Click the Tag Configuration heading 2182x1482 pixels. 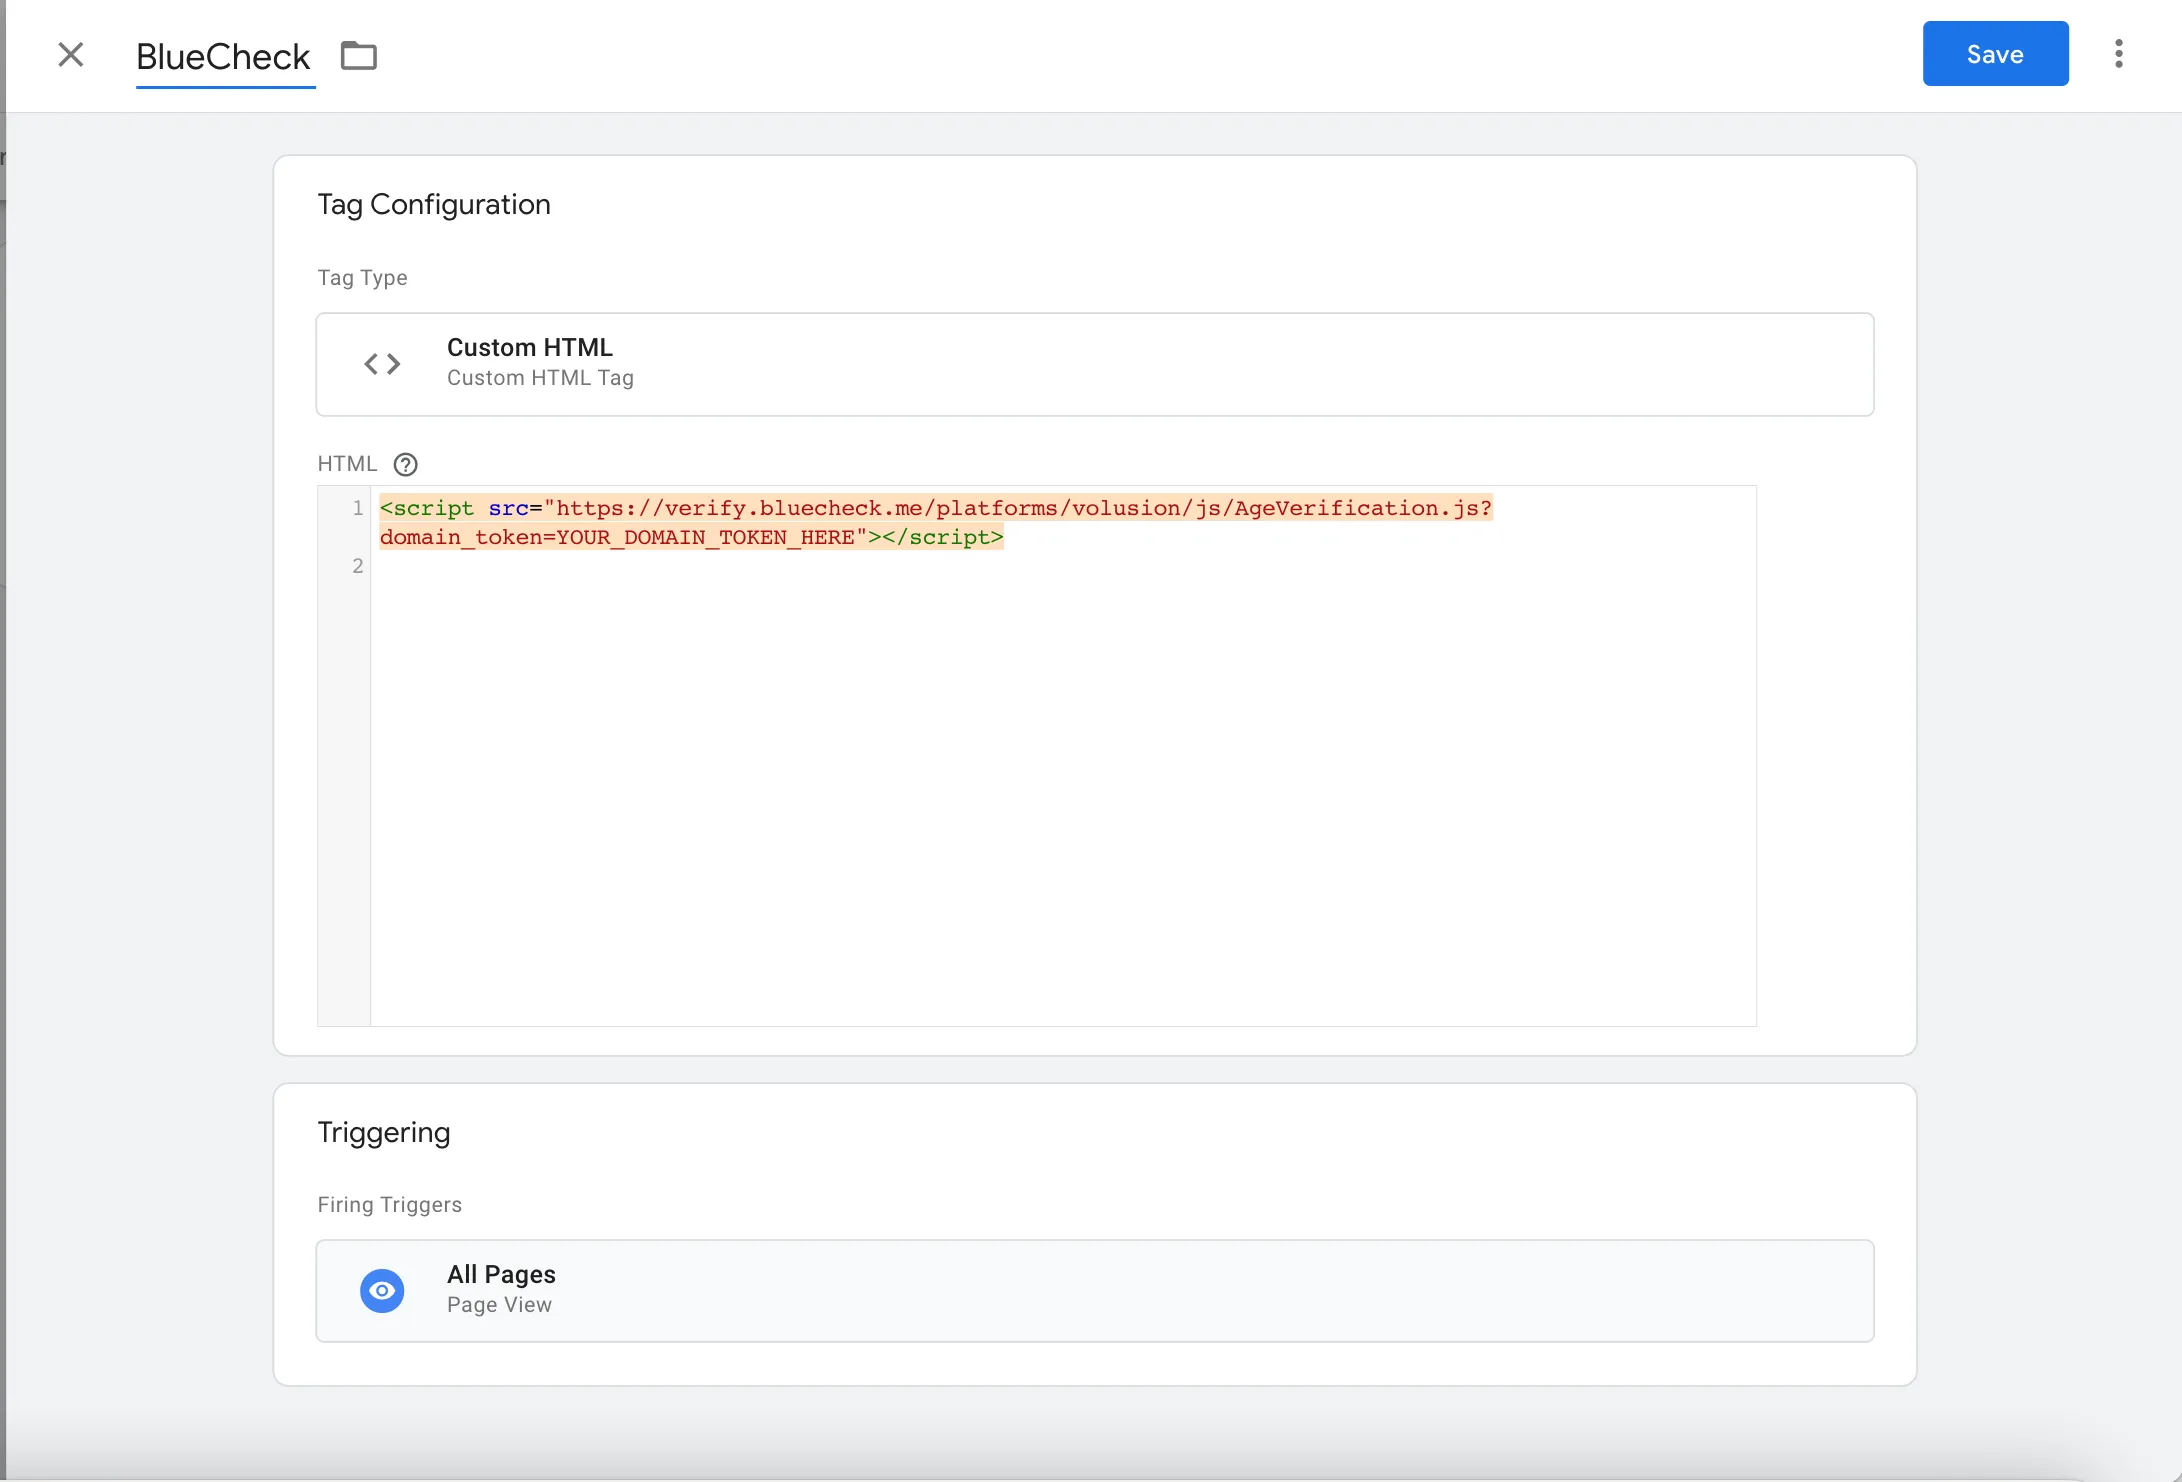pyautogui.click(x=434, y=204)
